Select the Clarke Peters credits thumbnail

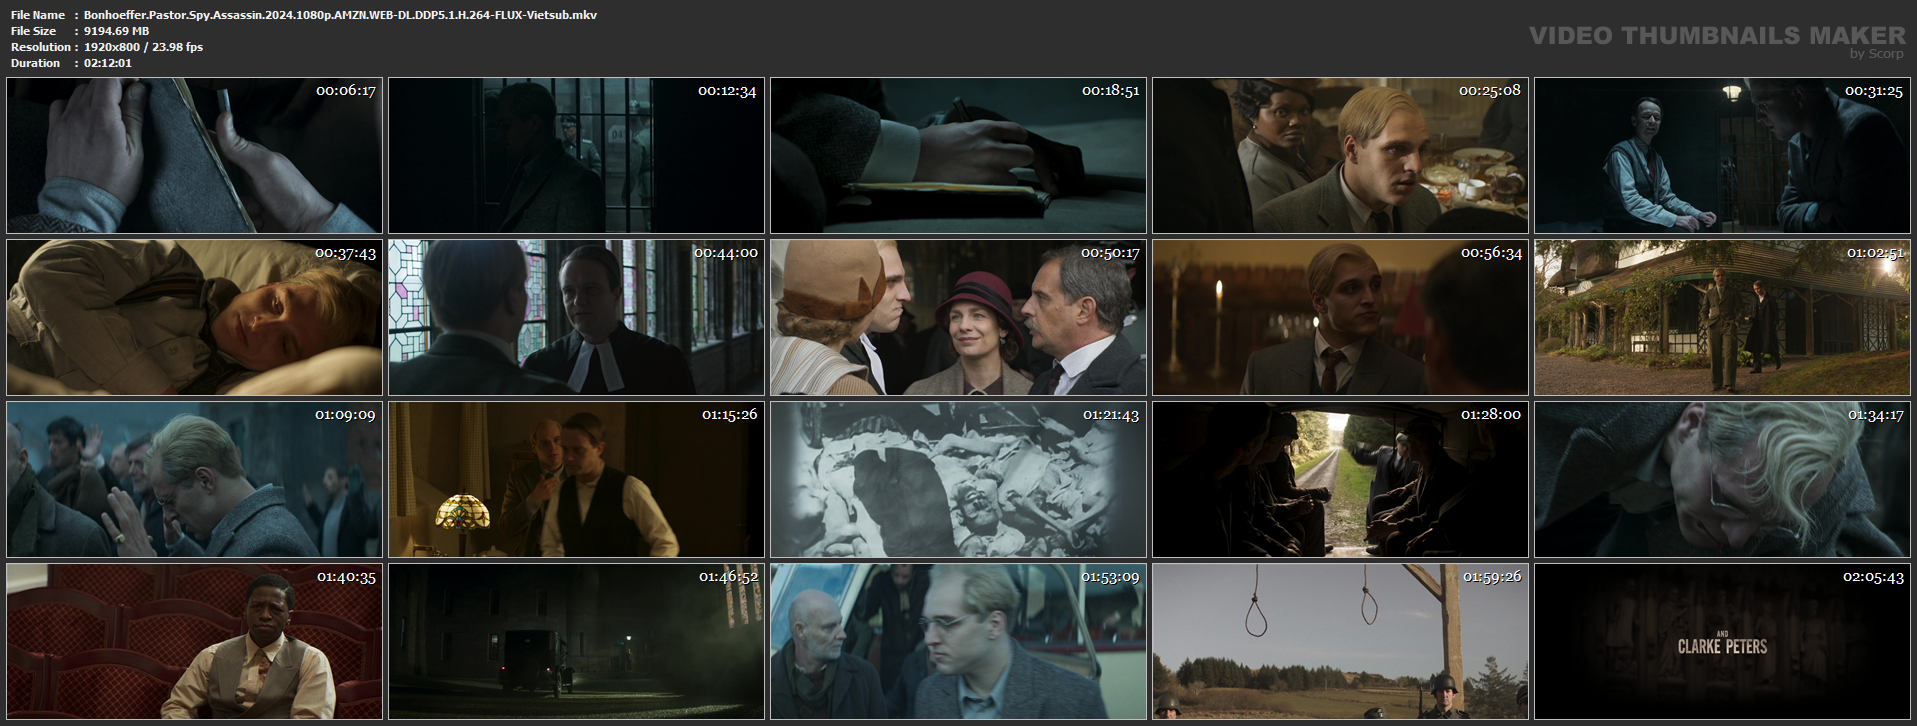tap(1723, 642)
